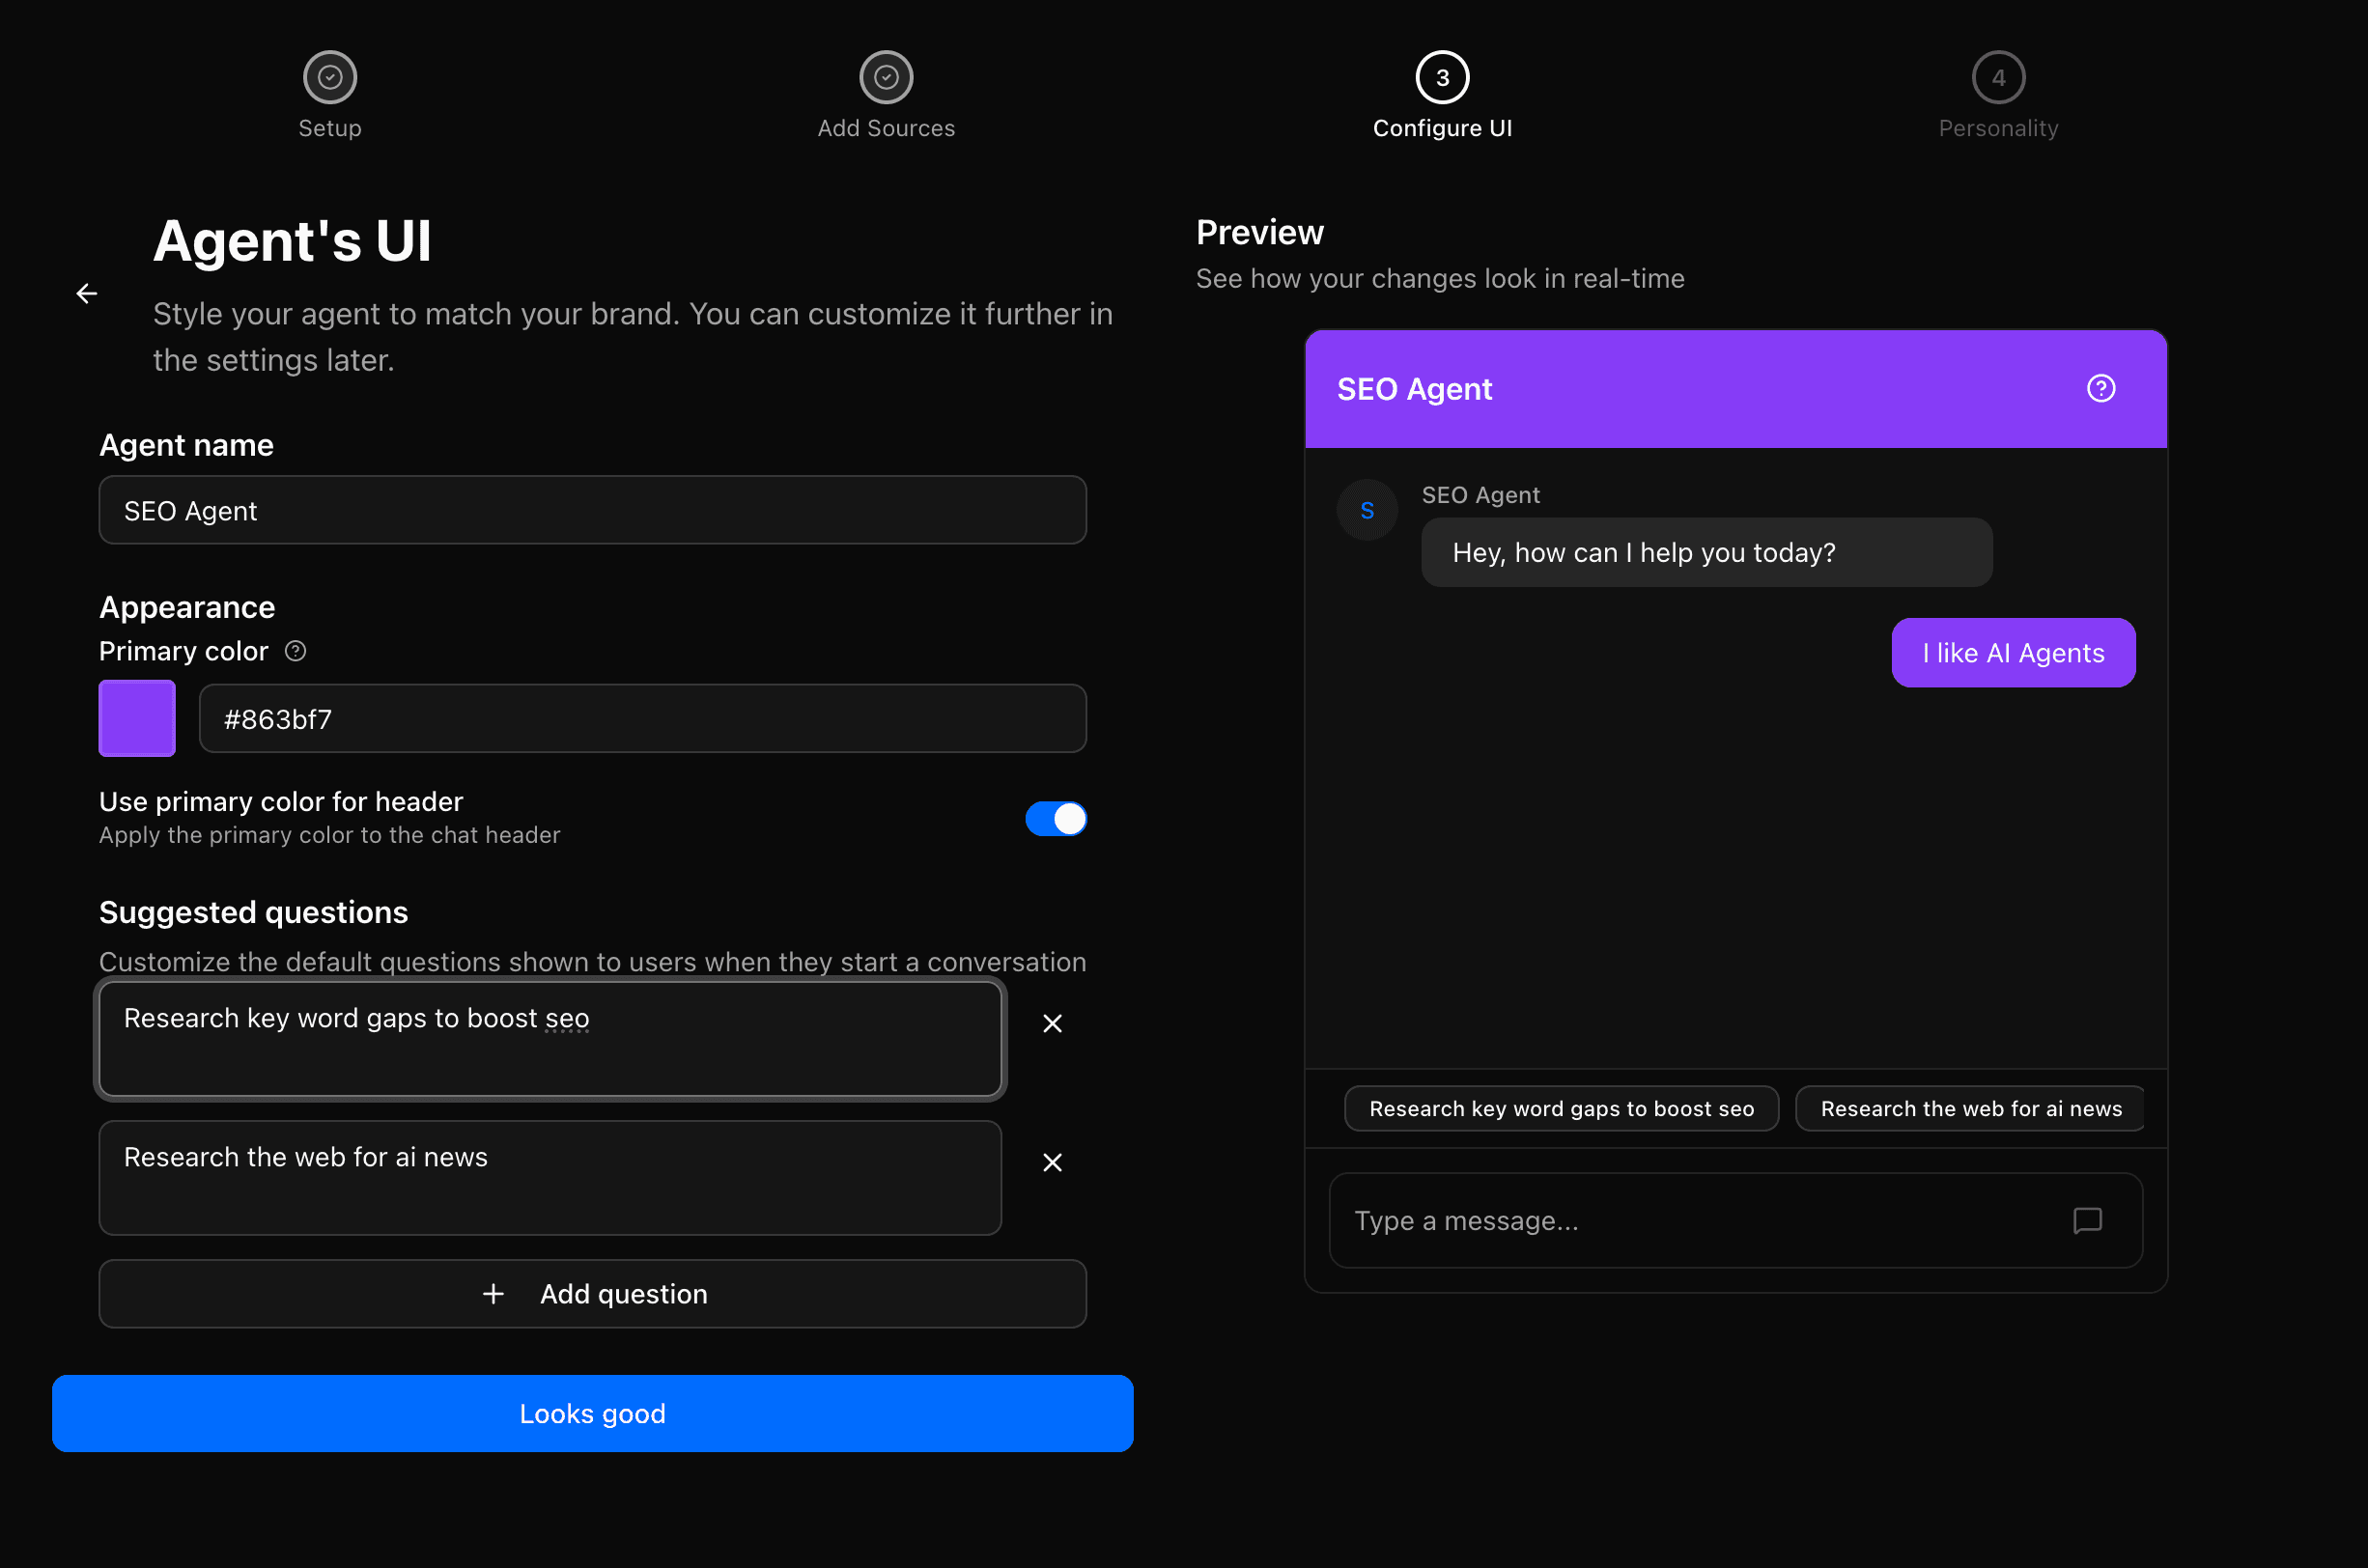This screenshot has height=1568, width=2368.
Task: Click the Looks good button
Action: 592,1413
